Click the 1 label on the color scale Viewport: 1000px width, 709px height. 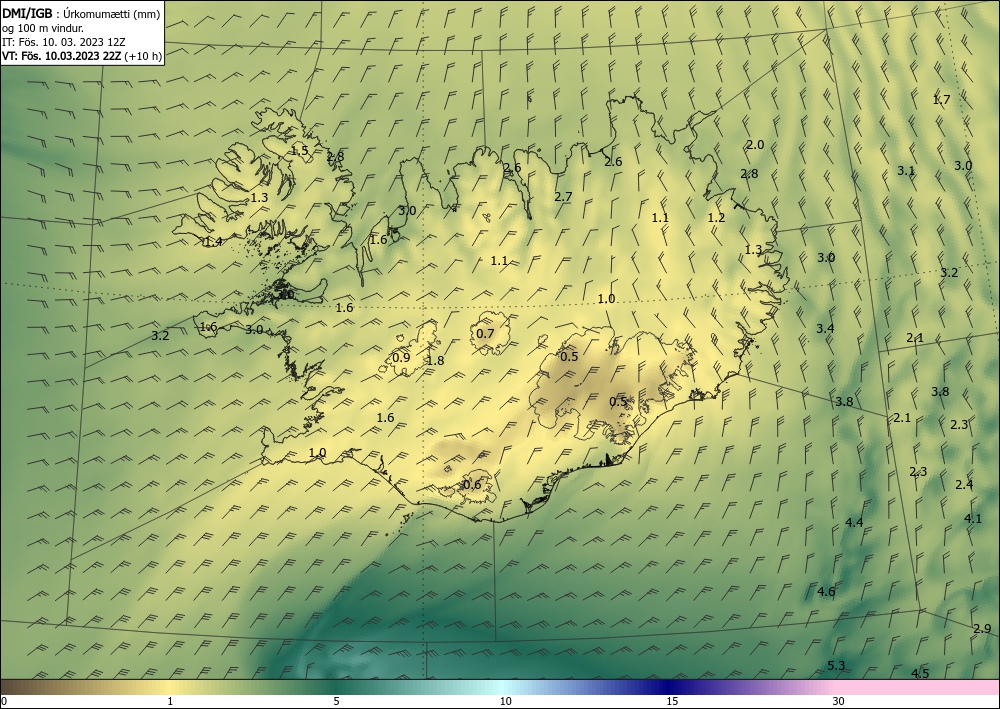click(x=170, y=701)
